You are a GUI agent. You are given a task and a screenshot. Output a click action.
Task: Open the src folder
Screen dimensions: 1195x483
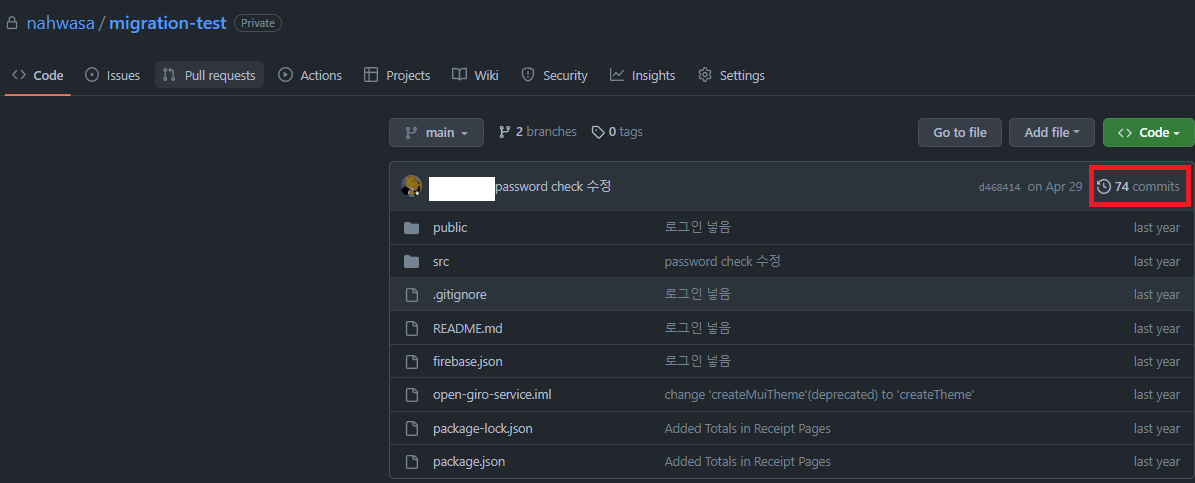441,261
